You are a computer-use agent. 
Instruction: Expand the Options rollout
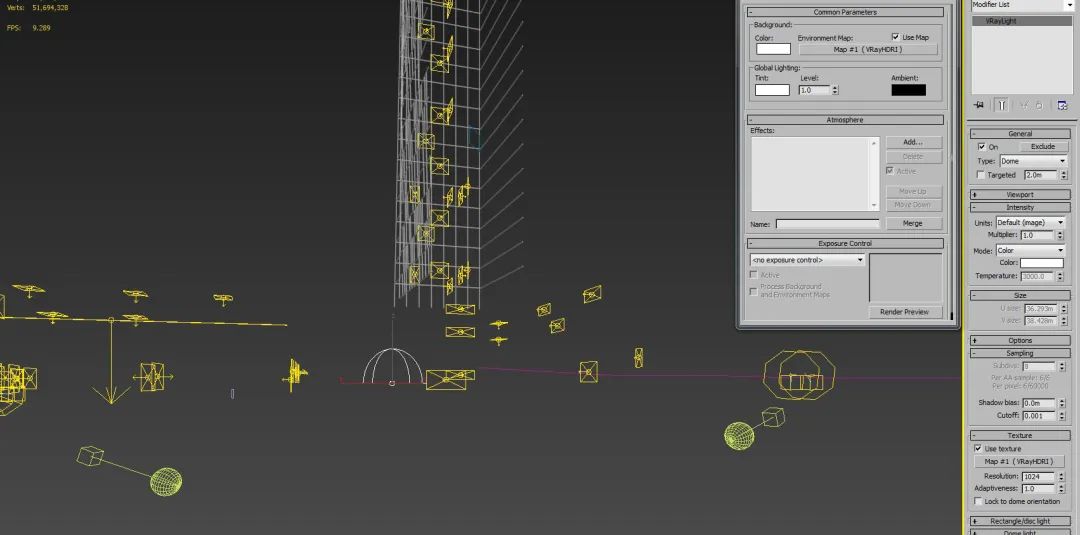(x=1020, y=341)
